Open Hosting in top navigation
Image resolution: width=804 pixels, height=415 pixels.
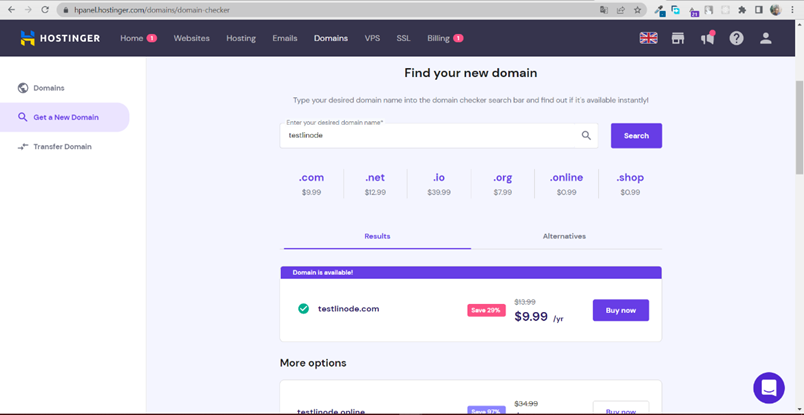click(x=241, y=38)
